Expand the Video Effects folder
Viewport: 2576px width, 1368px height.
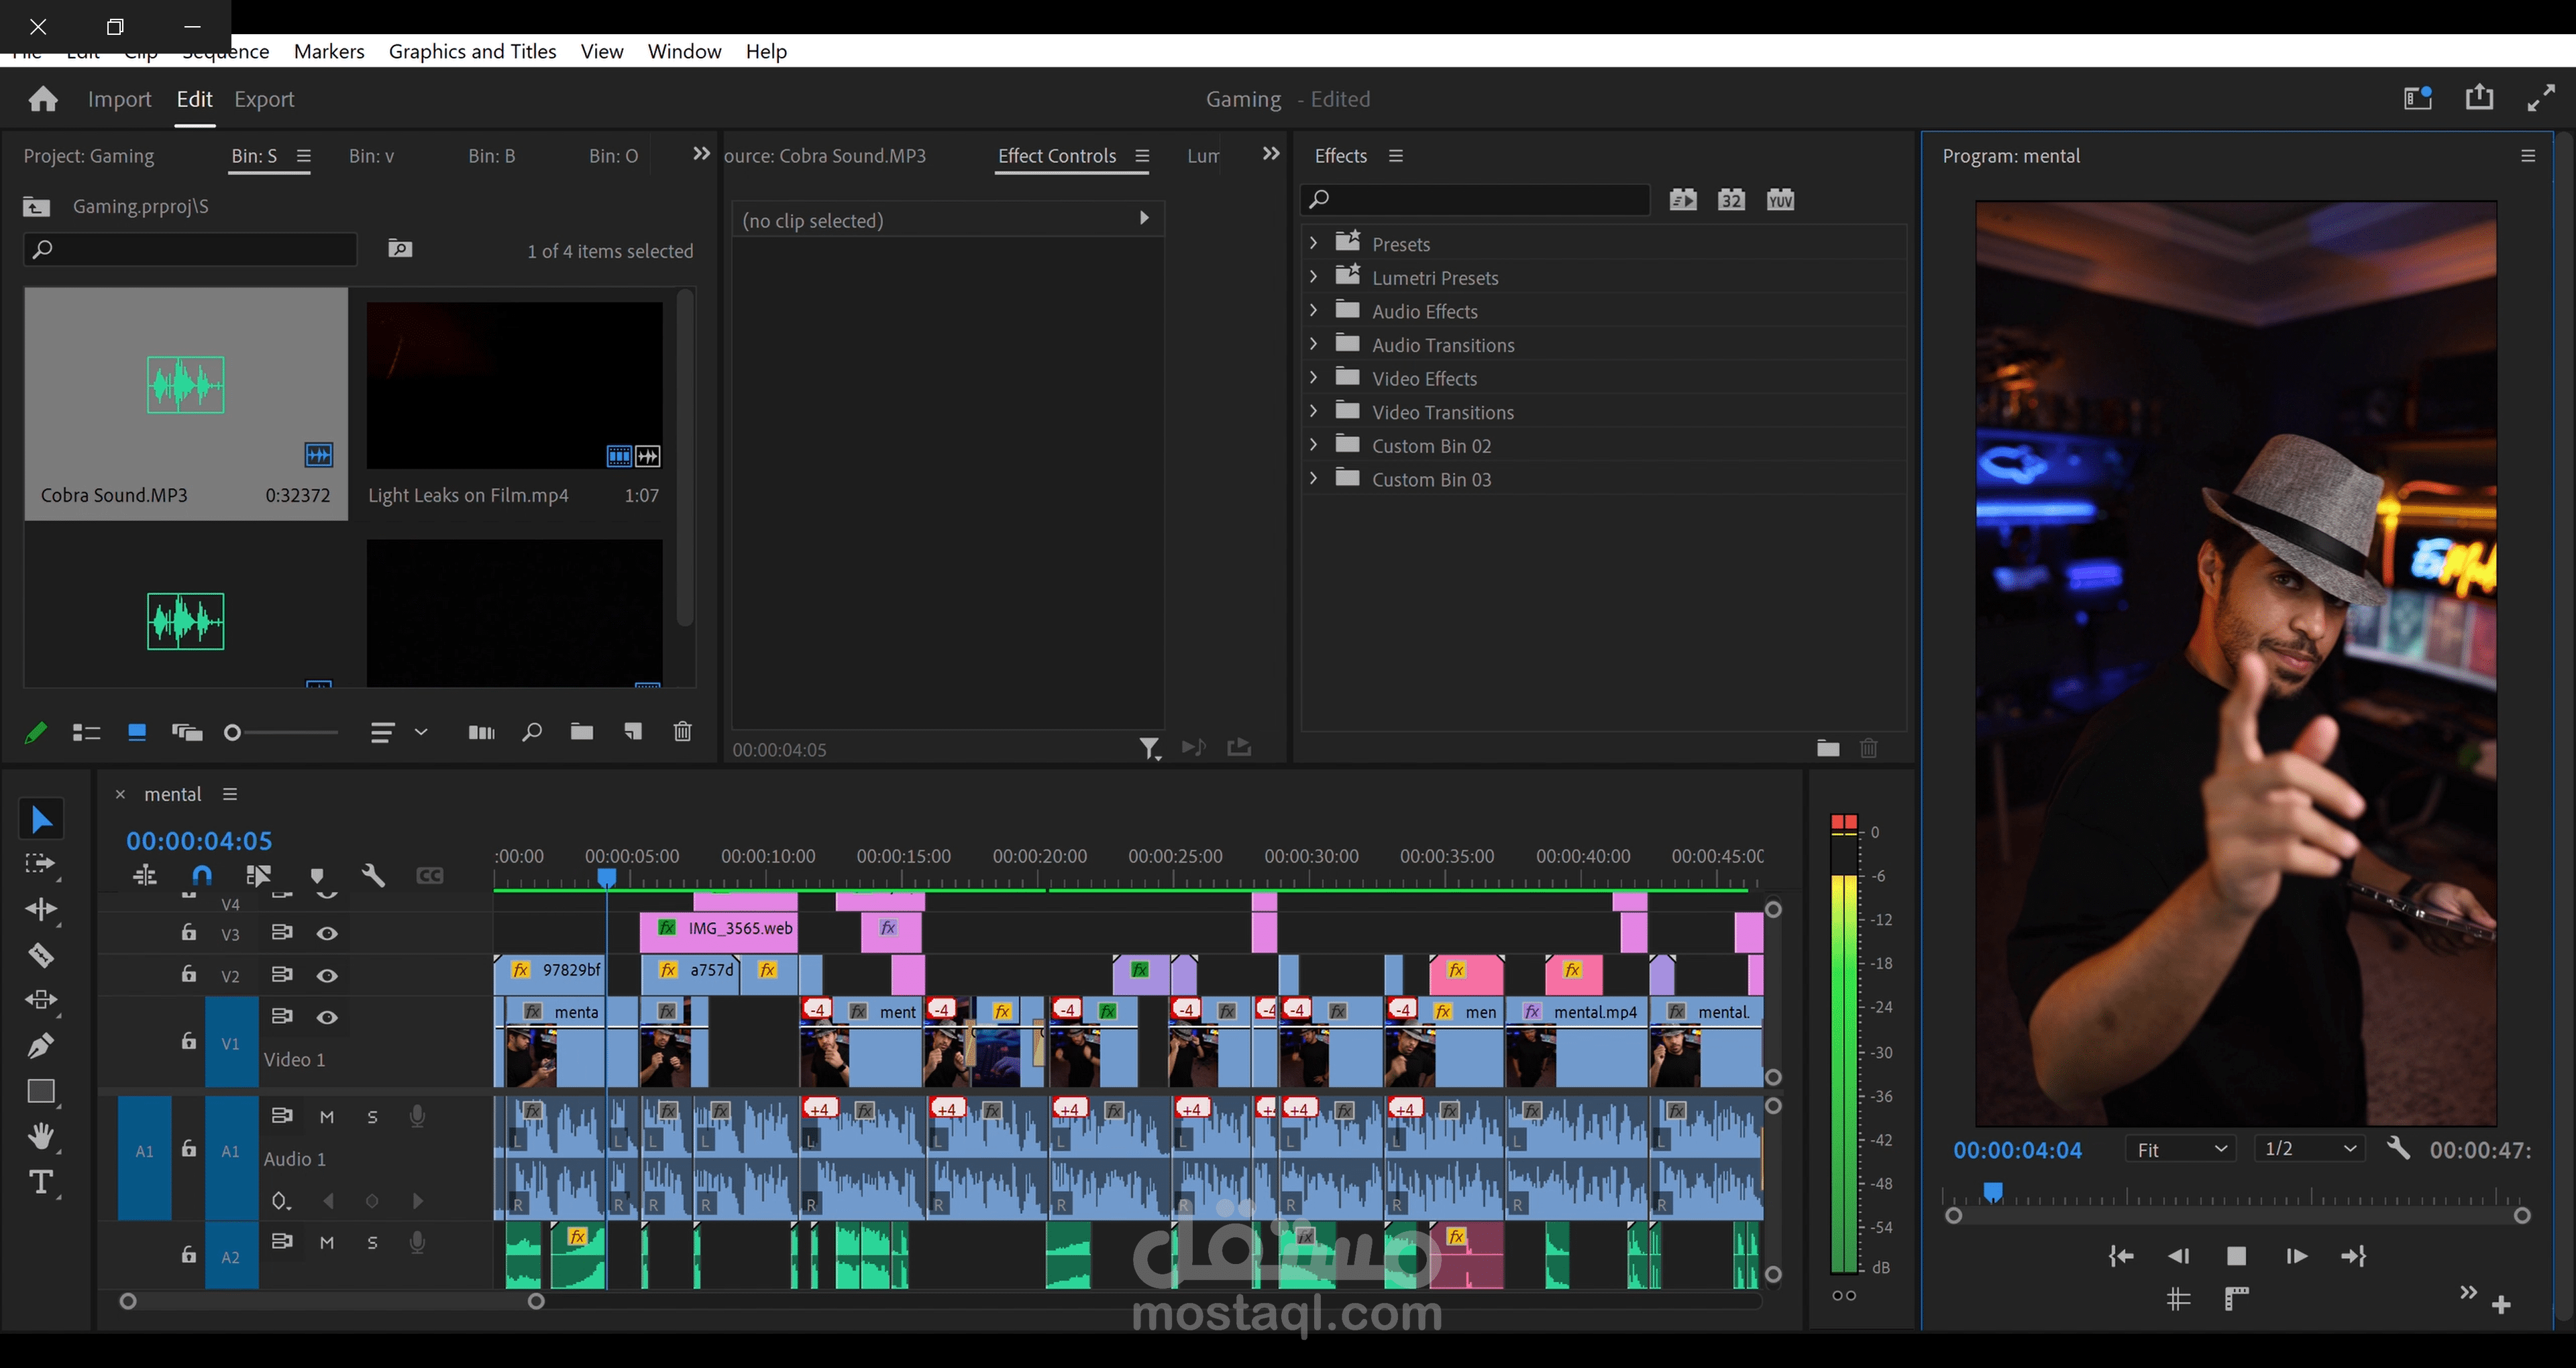[1314, 378]
